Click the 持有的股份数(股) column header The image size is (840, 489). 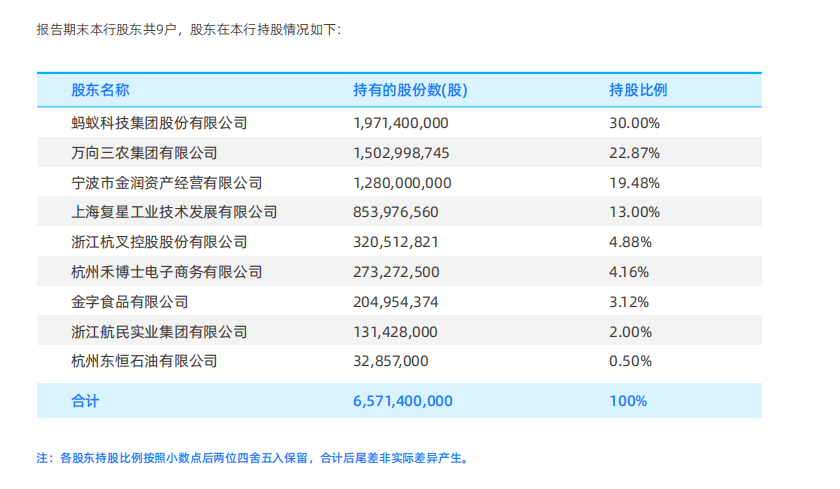point(410,90)
